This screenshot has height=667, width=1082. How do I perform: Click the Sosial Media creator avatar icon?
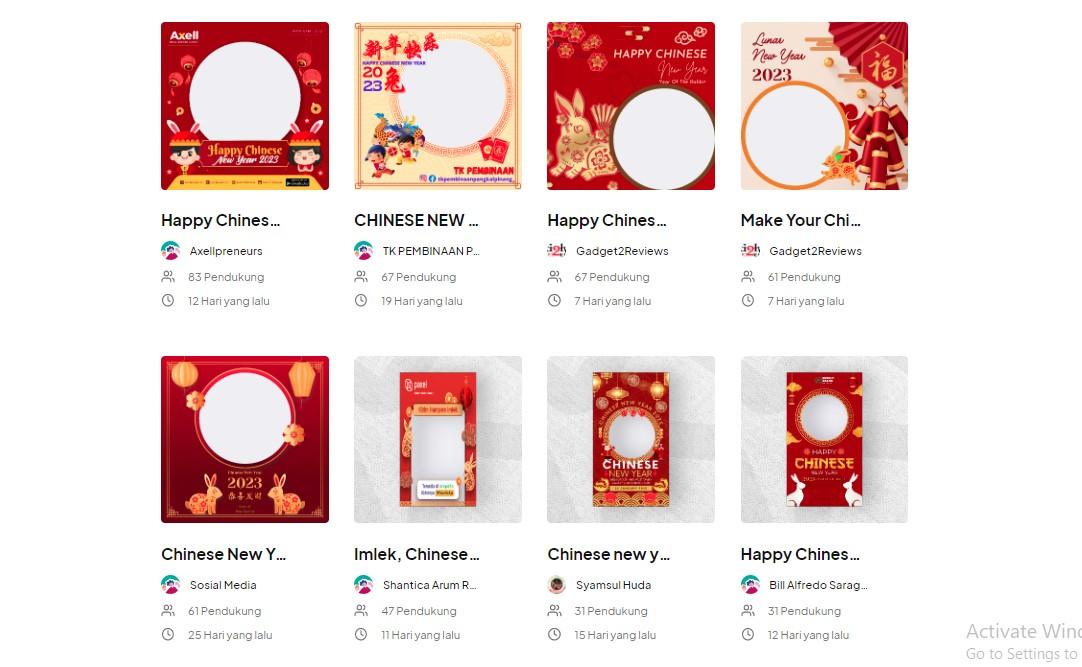pyautogui.click(x=170, y=584)
